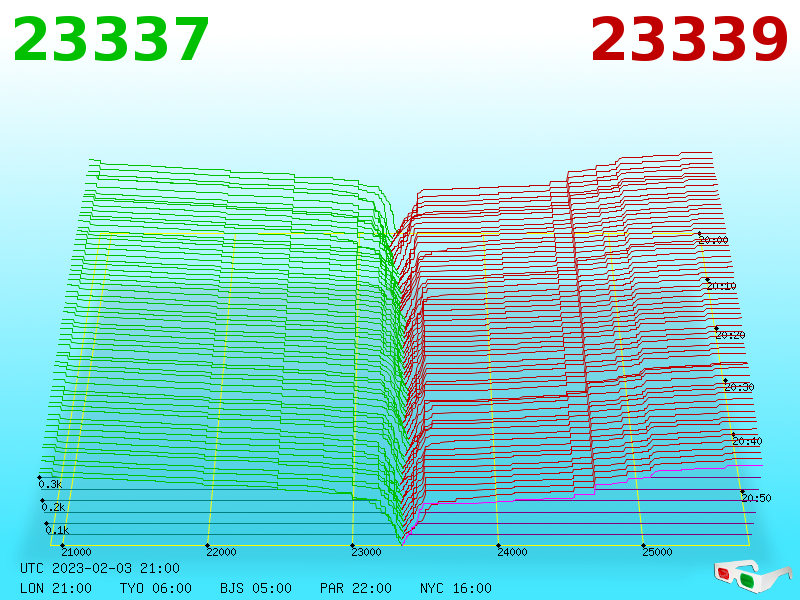800x600 pixels.
Task: Click the 20:10 time axis marker
Action: pos(721,286)
